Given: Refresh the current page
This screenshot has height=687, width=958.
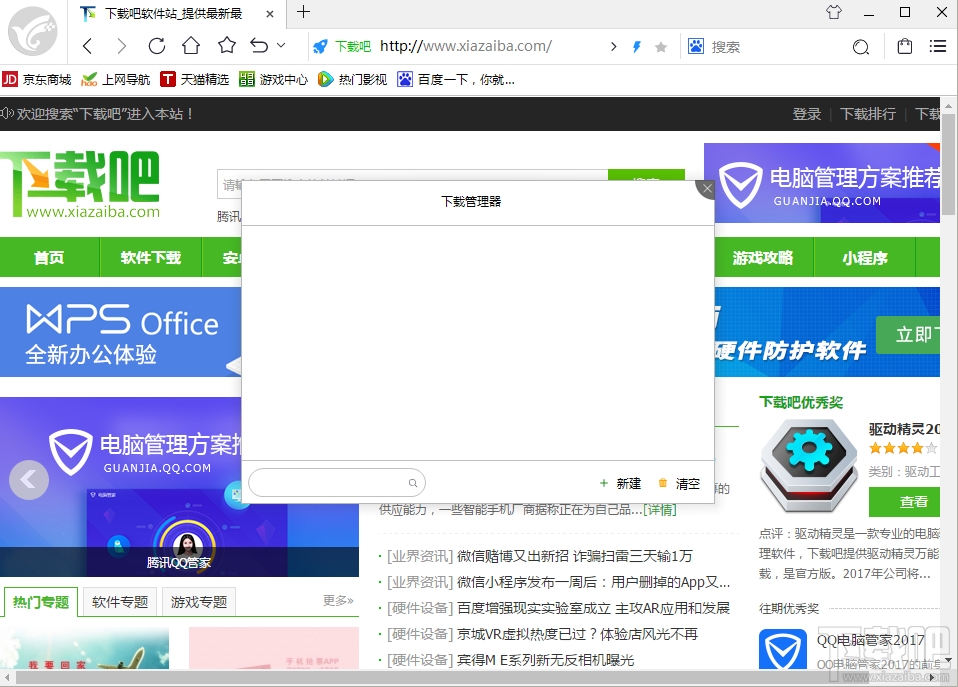Looking at the screenshot, I should (156, 46).
